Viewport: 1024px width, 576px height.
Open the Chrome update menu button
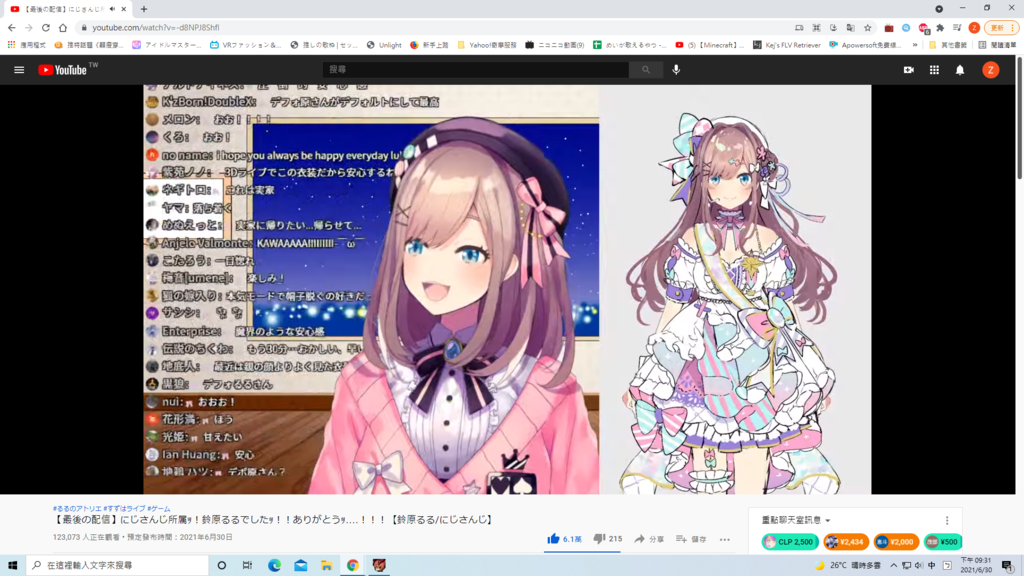[1001, 27]
